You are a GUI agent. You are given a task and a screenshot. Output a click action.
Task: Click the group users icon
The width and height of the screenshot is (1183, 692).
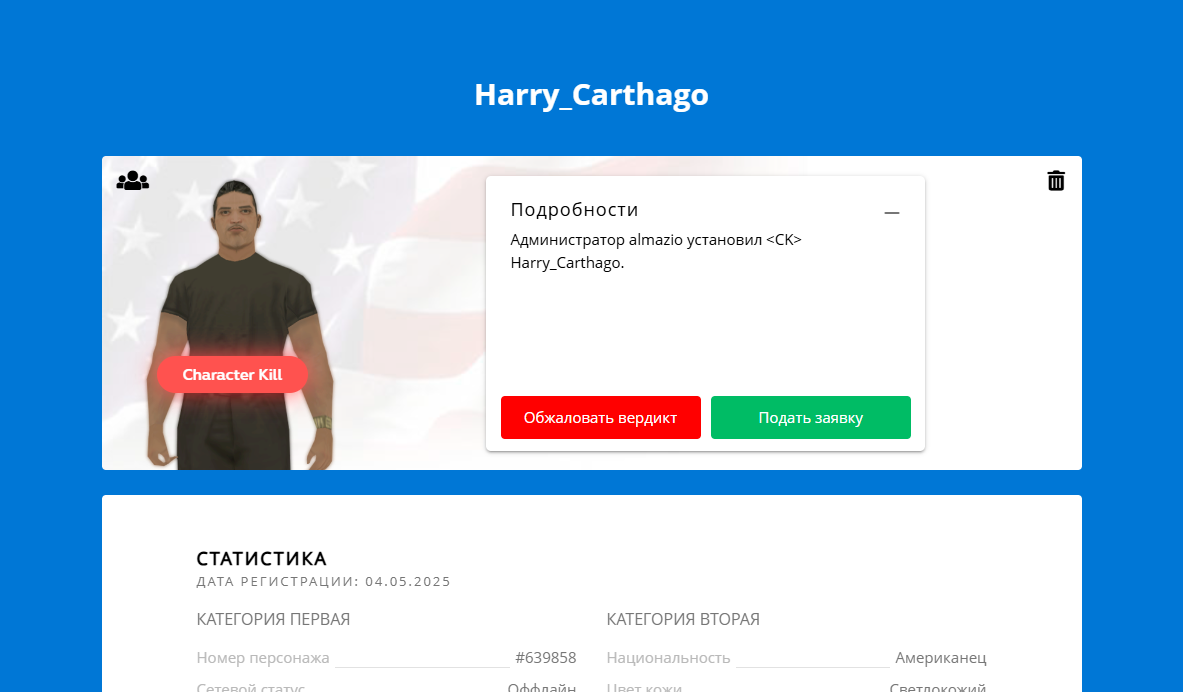[132, 181]
